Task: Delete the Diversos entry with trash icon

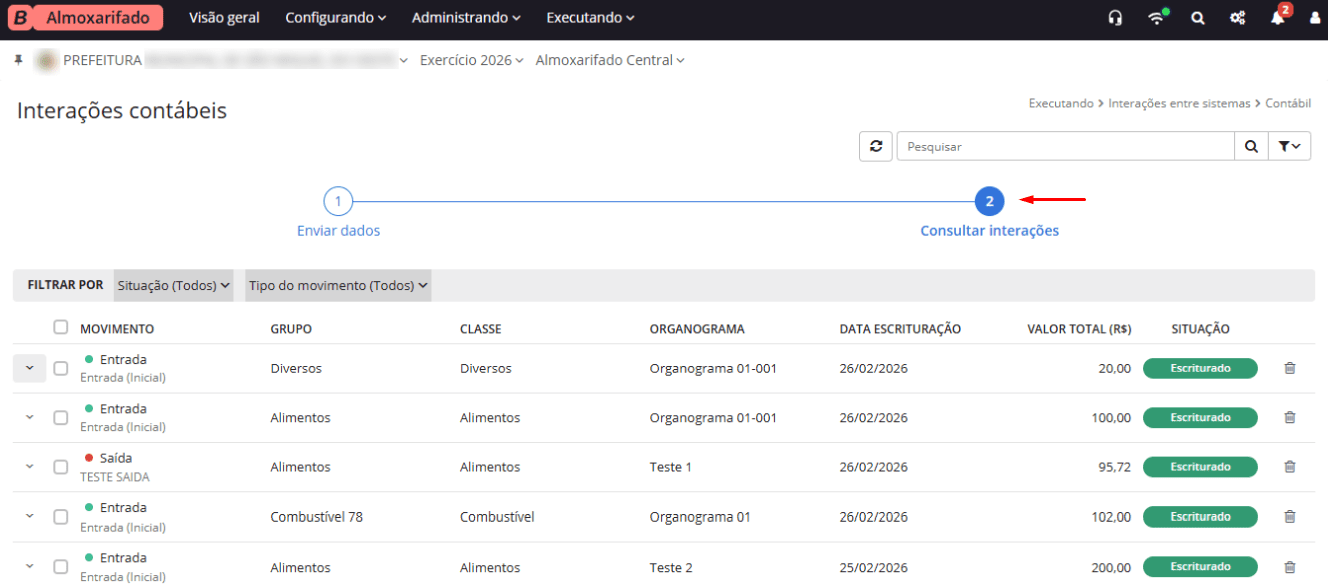Action: click(x=1289, y=368)
